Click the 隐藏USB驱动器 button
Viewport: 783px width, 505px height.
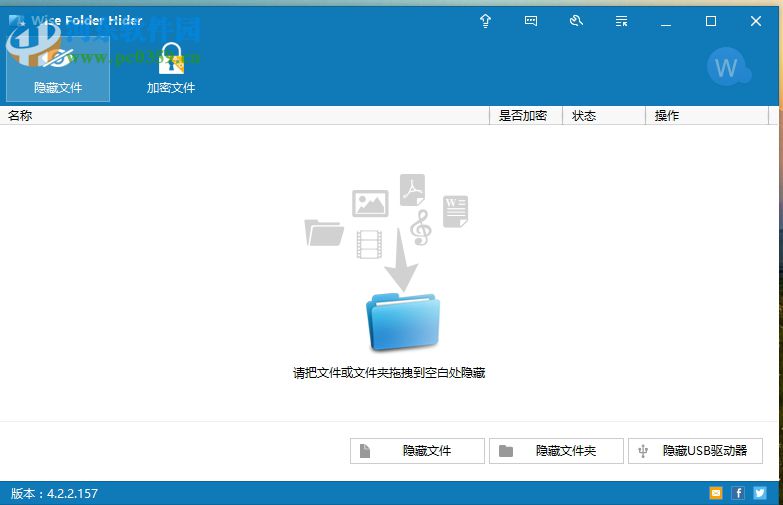696,451
